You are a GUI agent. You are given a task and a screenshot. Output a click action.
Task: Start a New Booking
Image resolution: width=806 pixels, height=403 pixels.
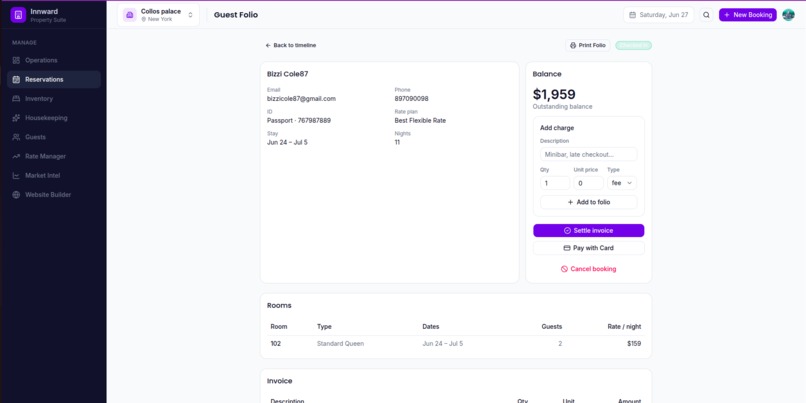point(747,15)
